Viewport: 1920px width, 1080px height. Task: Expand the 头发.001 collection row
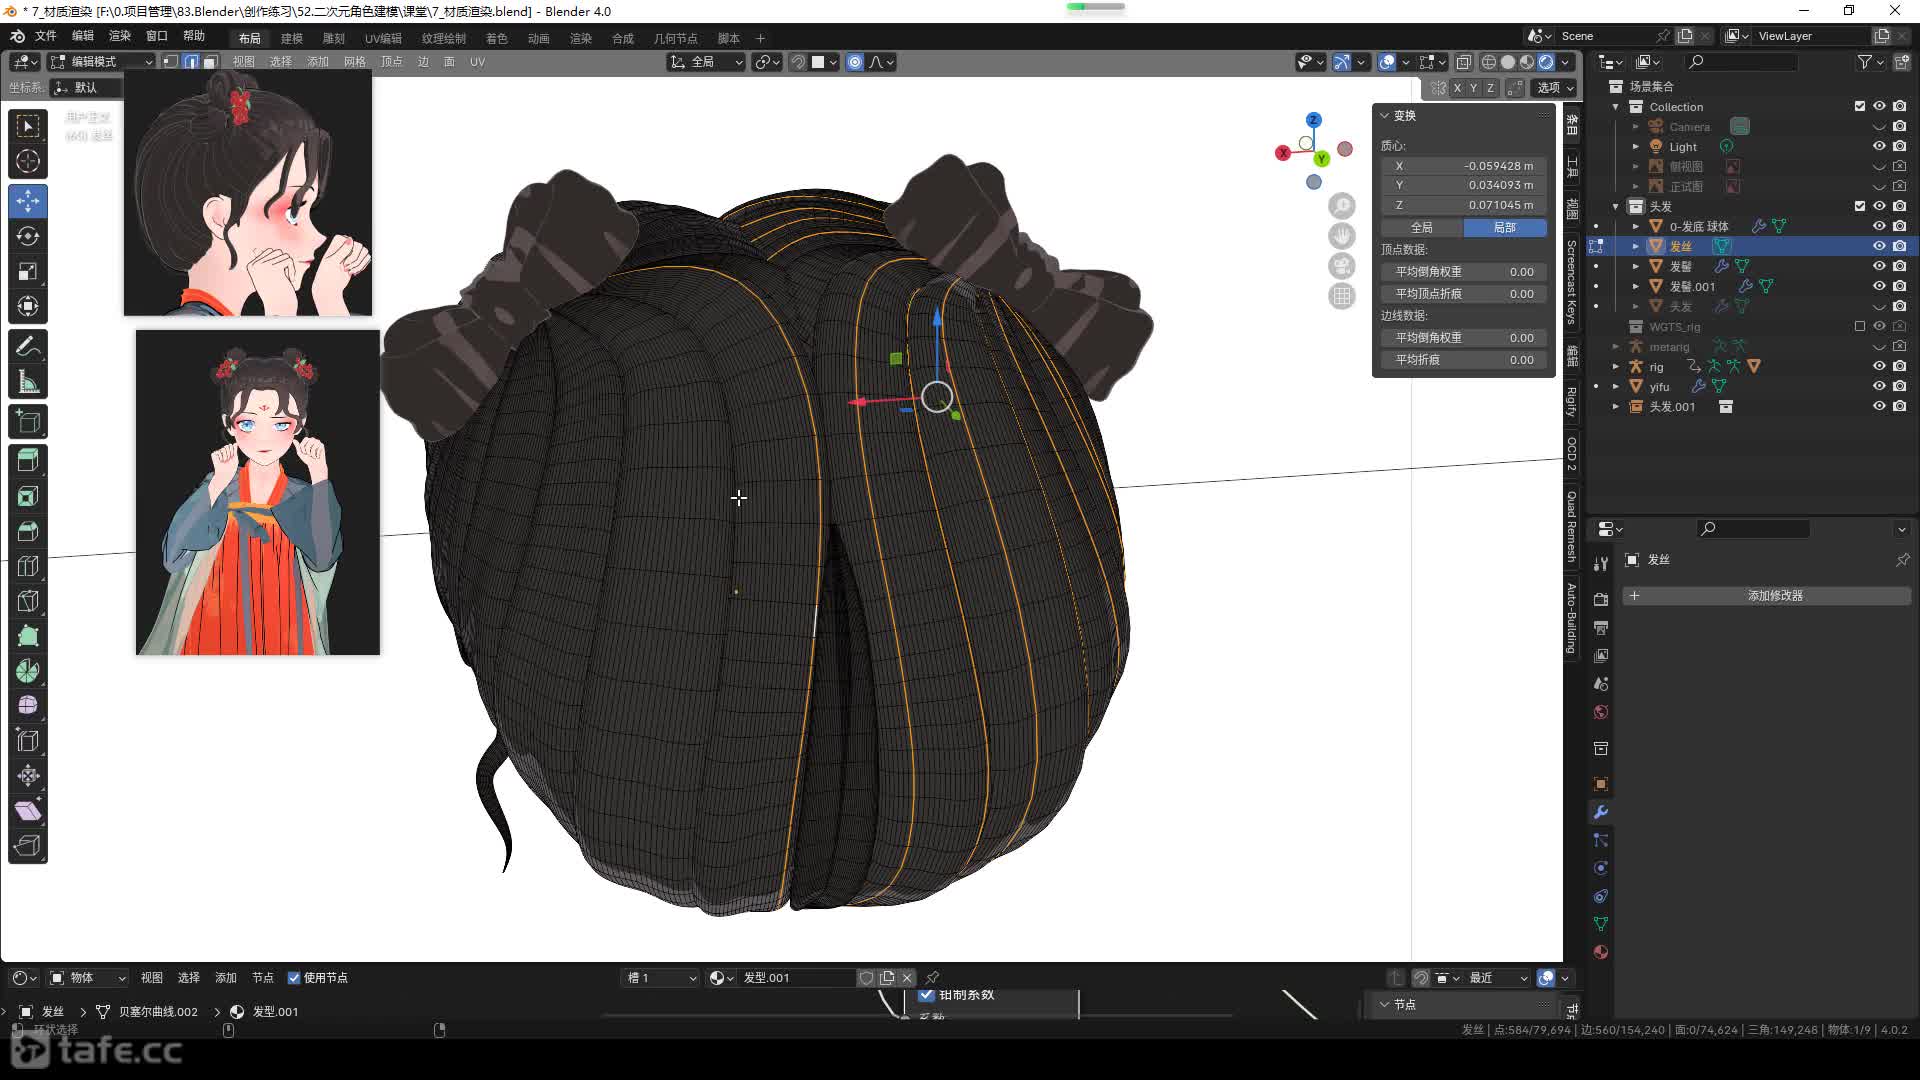(x=1616, y=407)
